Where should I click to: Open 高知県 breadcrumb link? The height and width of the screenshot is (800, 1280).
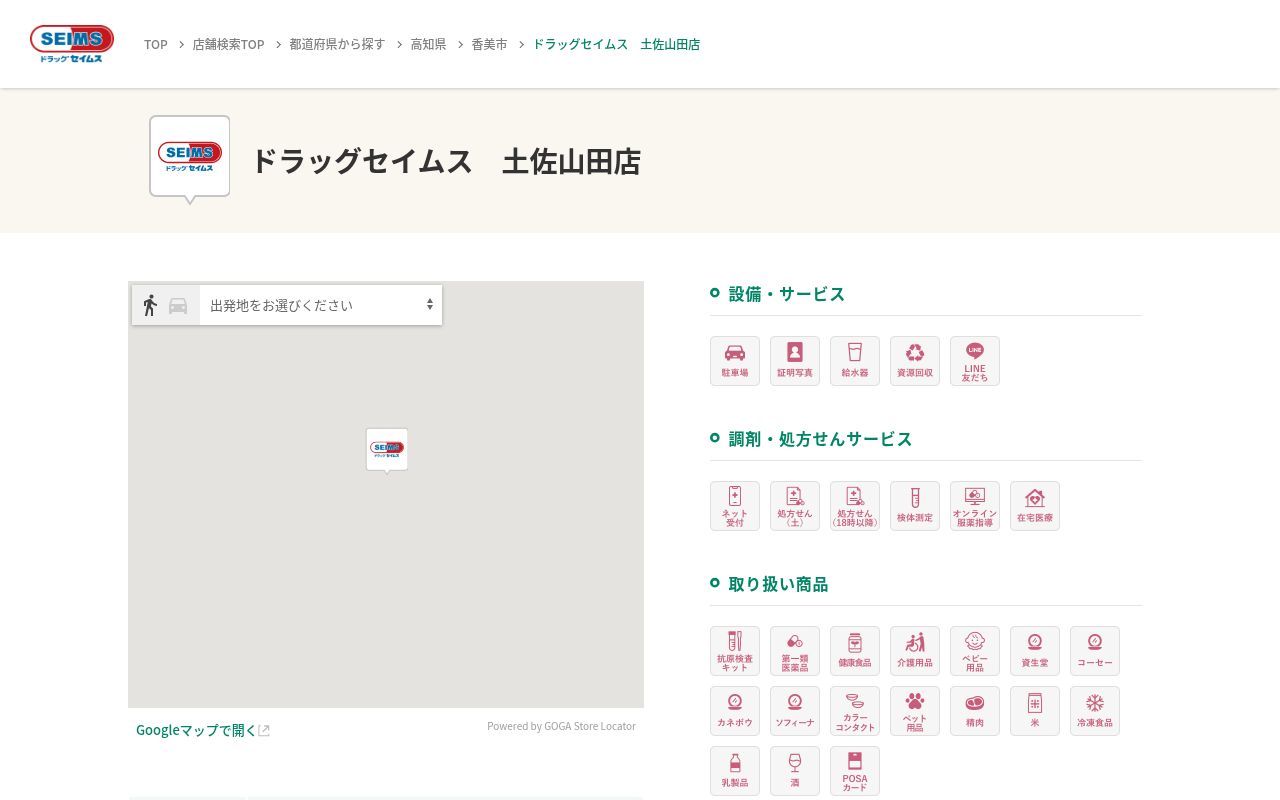(x=429, y=44)
